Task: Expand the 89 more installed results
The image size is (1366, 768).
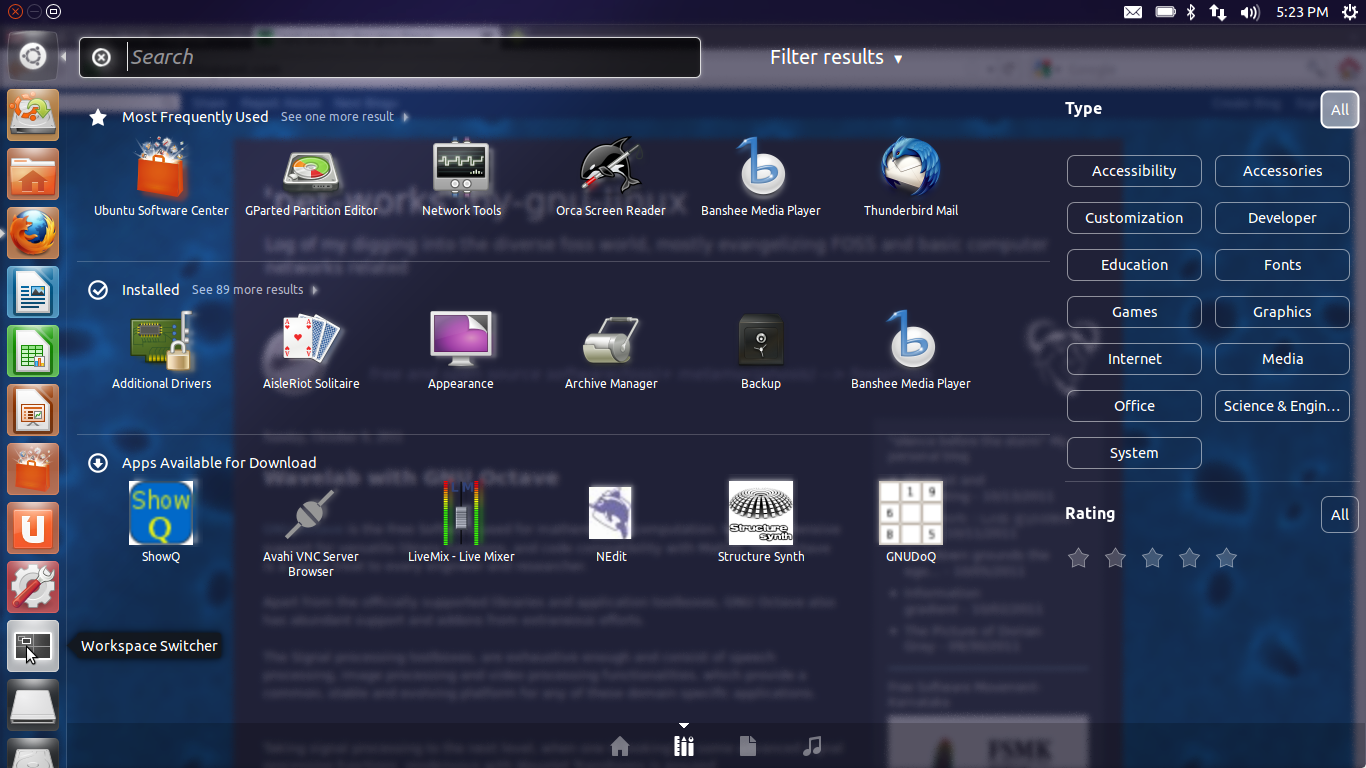Action: (x=248, y=289)
